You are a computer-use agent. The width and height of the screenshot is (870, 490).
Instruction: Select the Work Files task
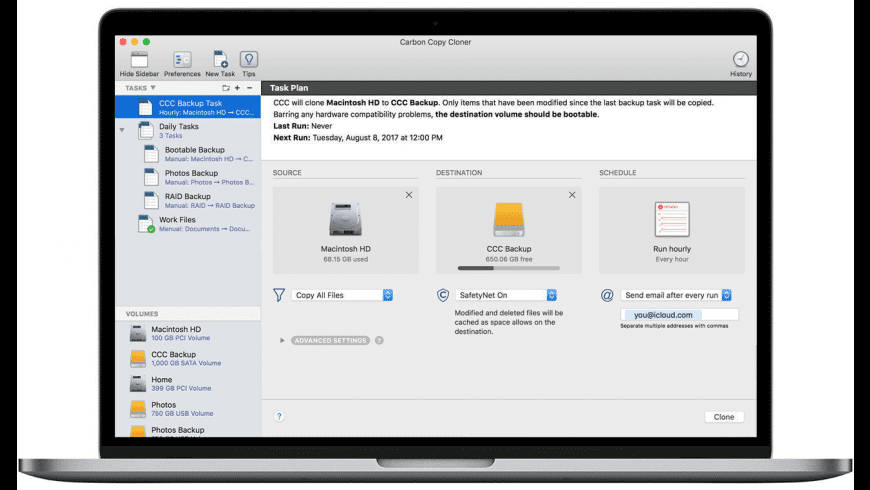click(188, 224)
